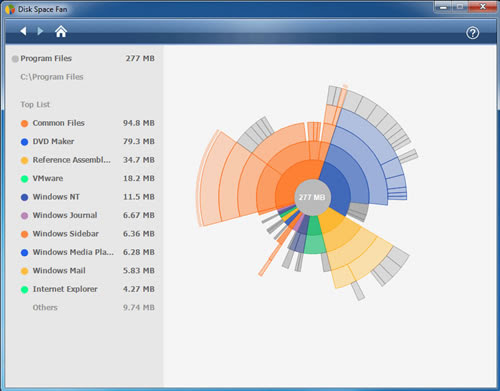Screen dimensions: 500x391
Task: Open Common Files in the top list
Action: coord(88,123)
